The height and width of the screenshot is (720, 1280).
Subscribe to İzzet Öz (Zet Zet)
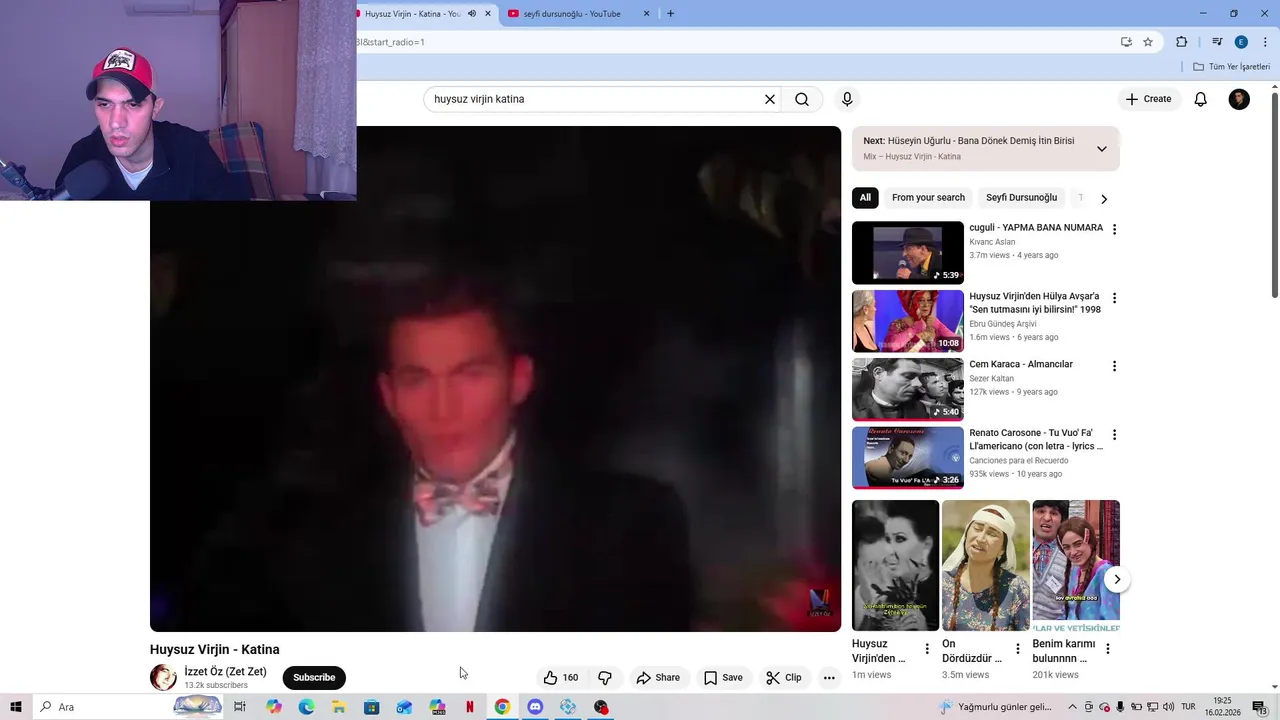(x=314, y=677)
